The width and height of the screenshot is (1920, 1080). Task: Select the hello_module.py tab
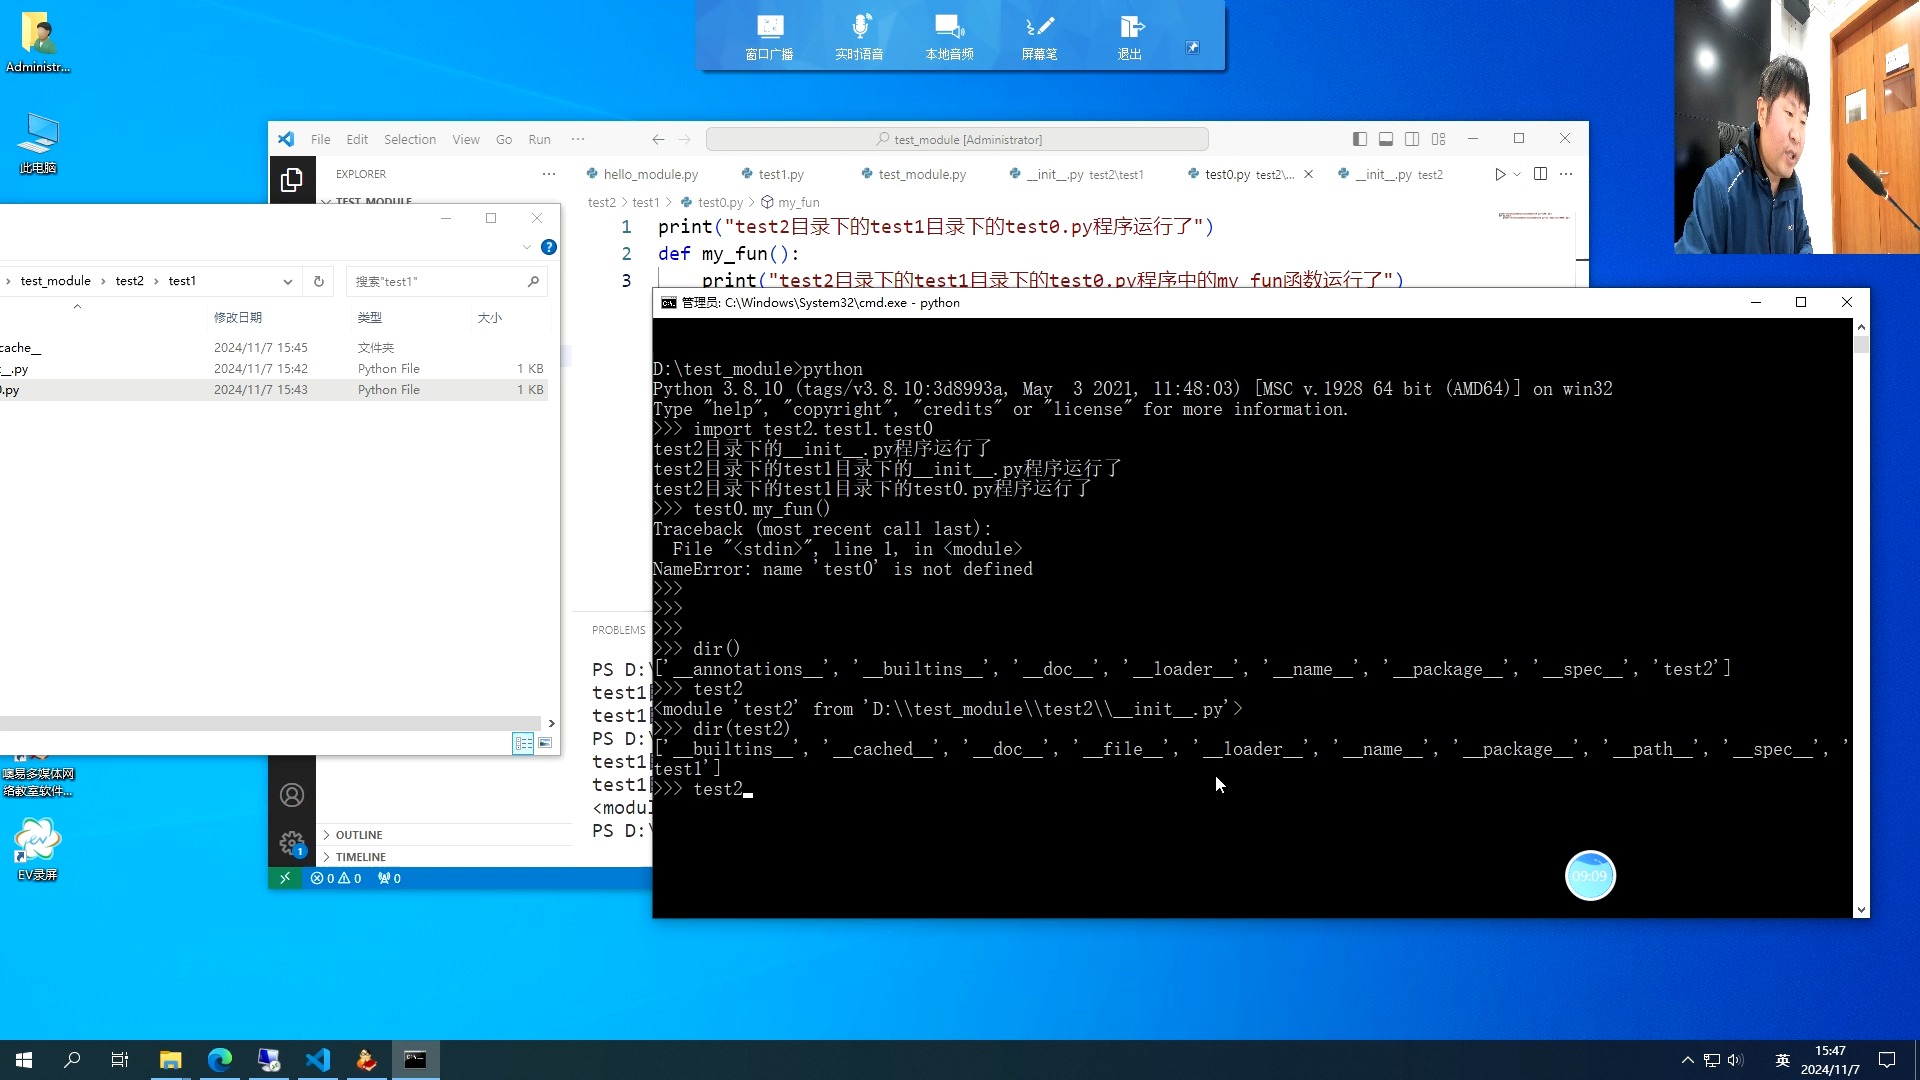click(x=649, y=173)
